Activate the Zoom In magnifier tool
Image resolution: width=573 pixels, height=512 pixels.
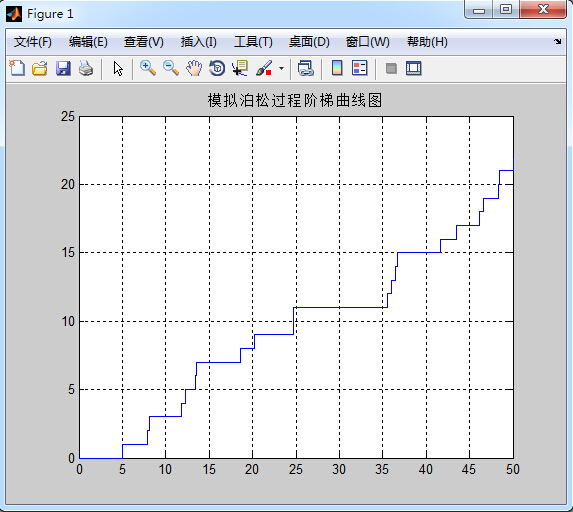[x=148, y=68]
